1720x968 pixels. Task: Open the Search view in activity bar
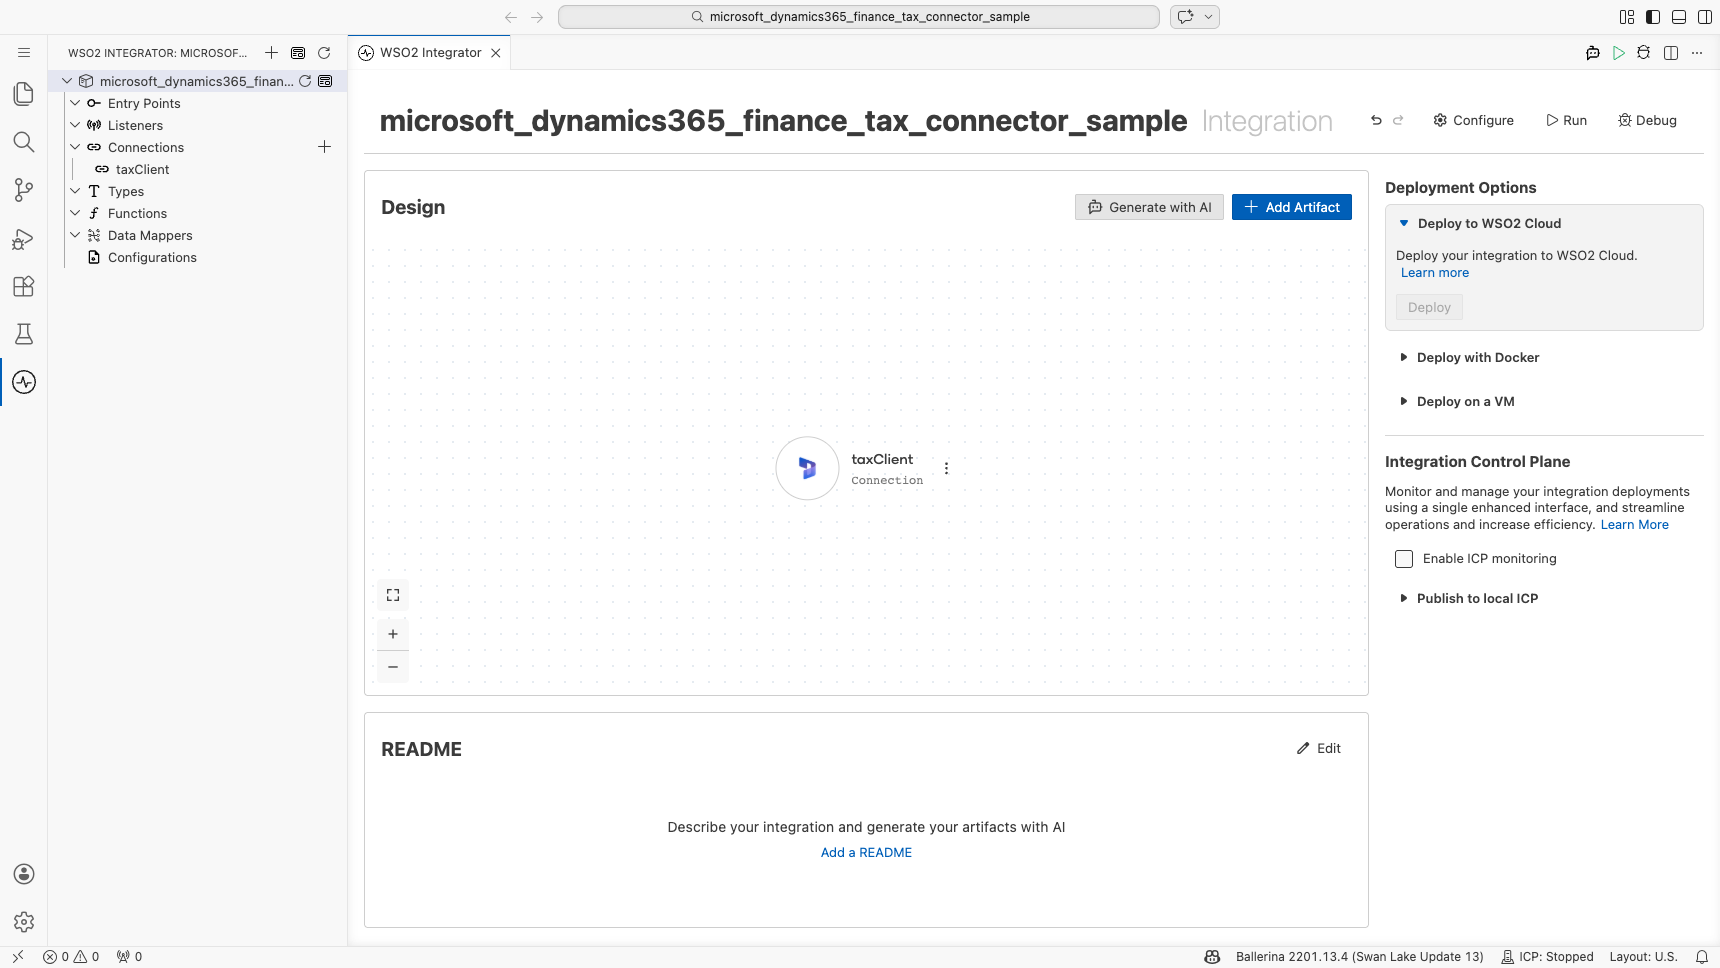[x=24, y=142]
